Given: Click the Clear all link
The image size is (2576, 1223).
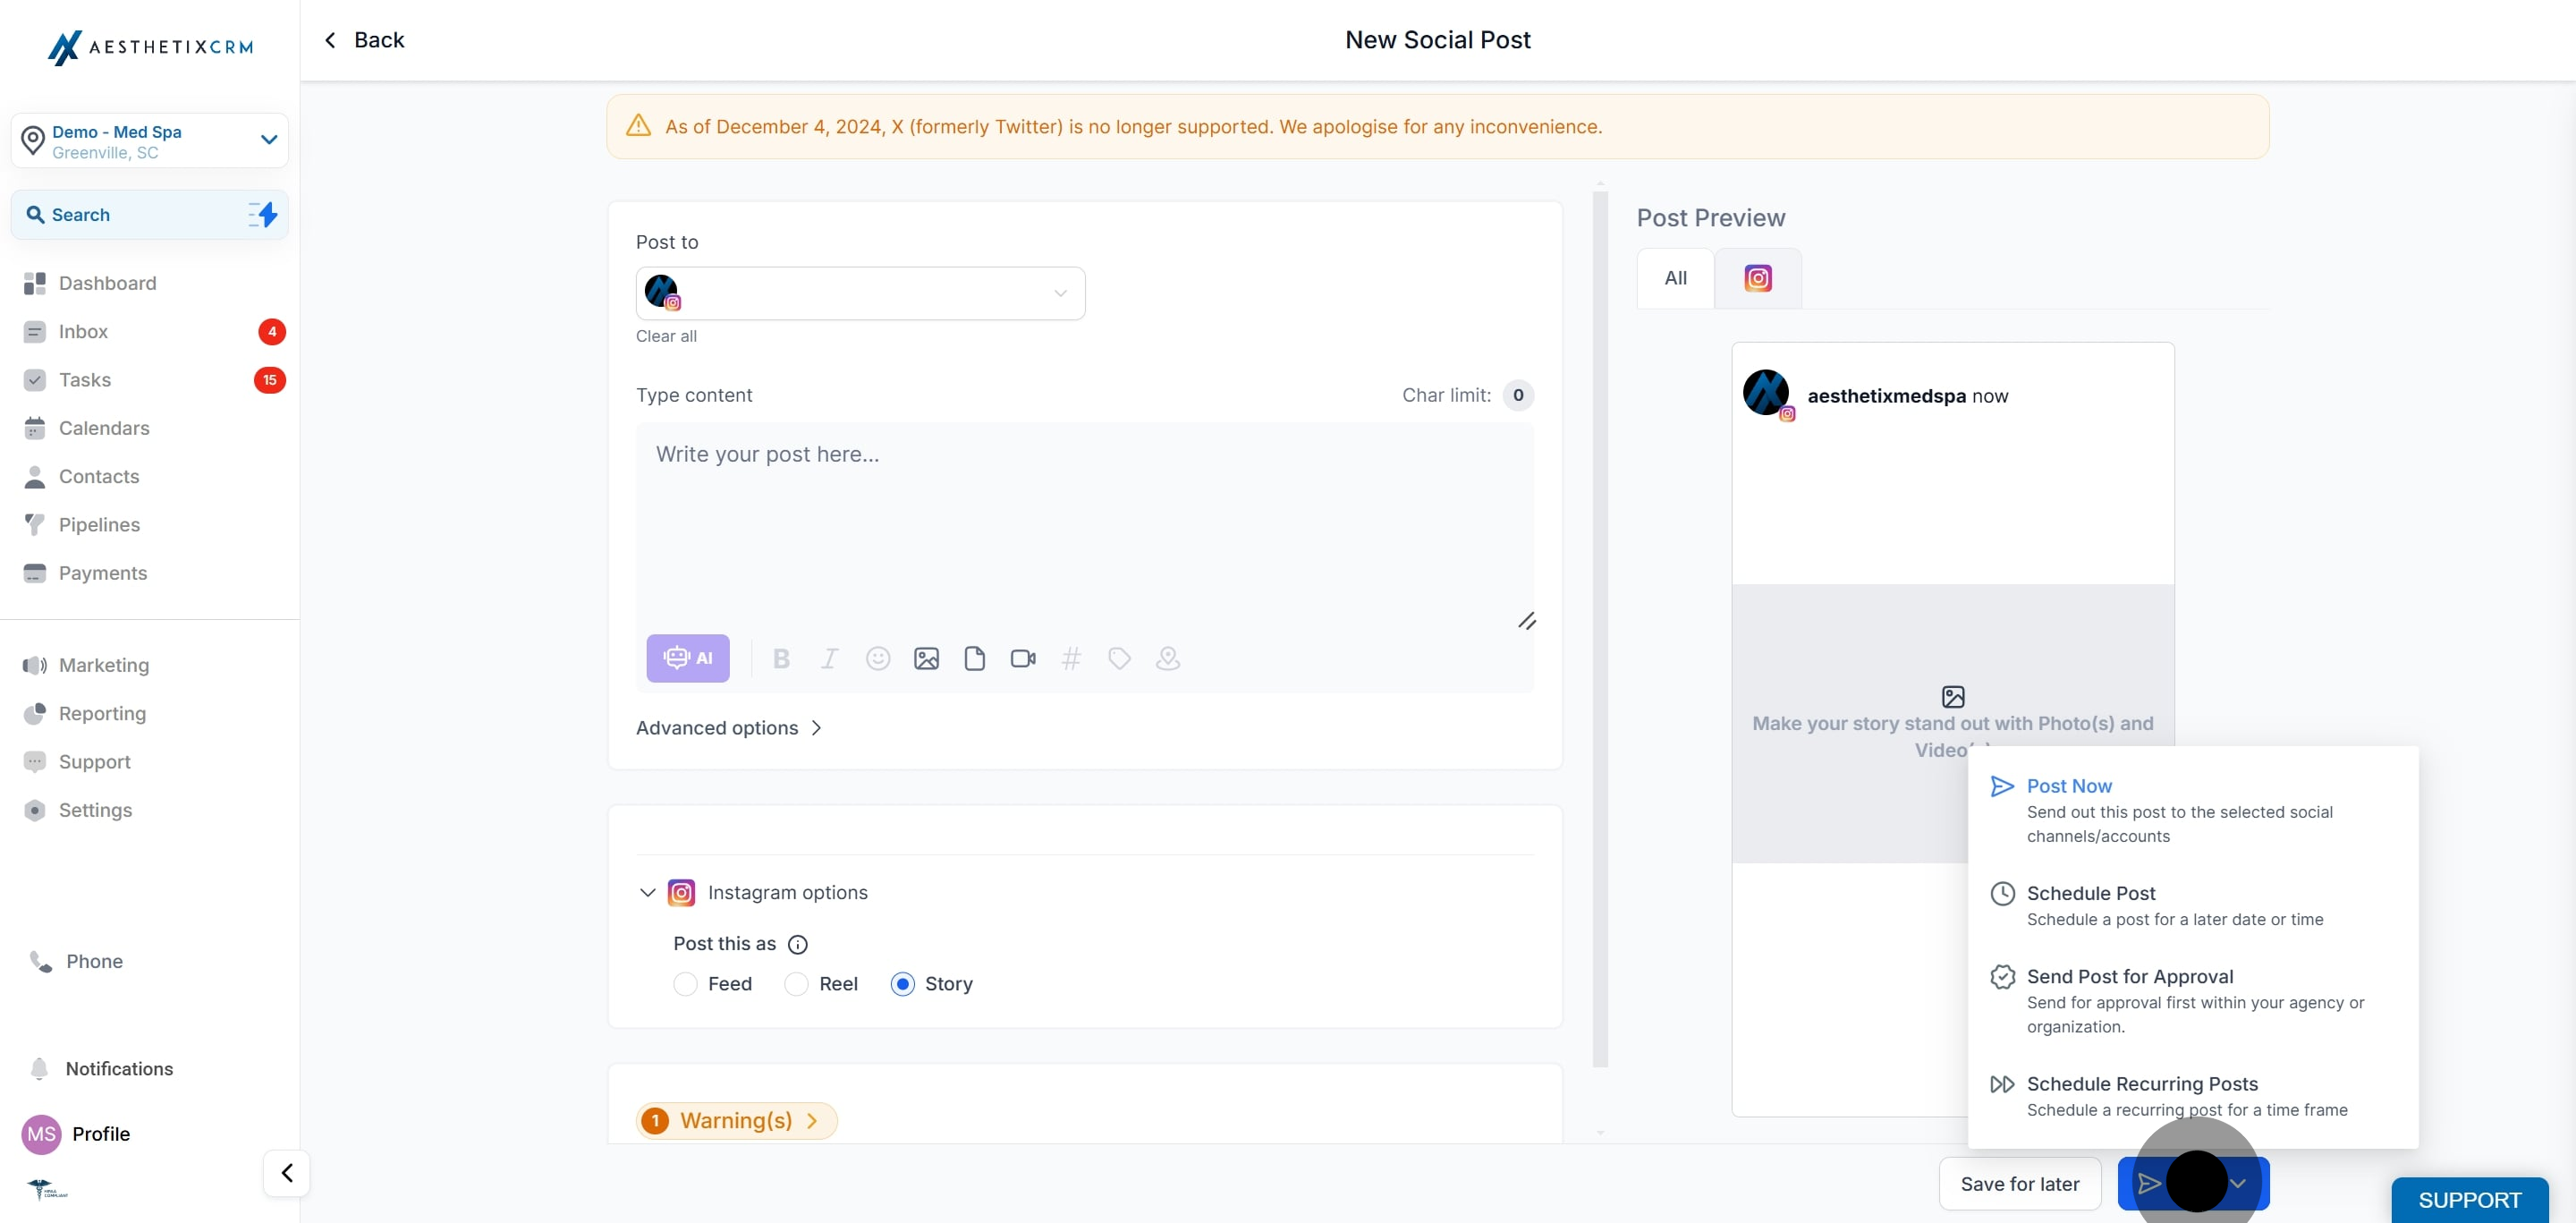Looking at the screenshot, I should (x=666, y=336).
